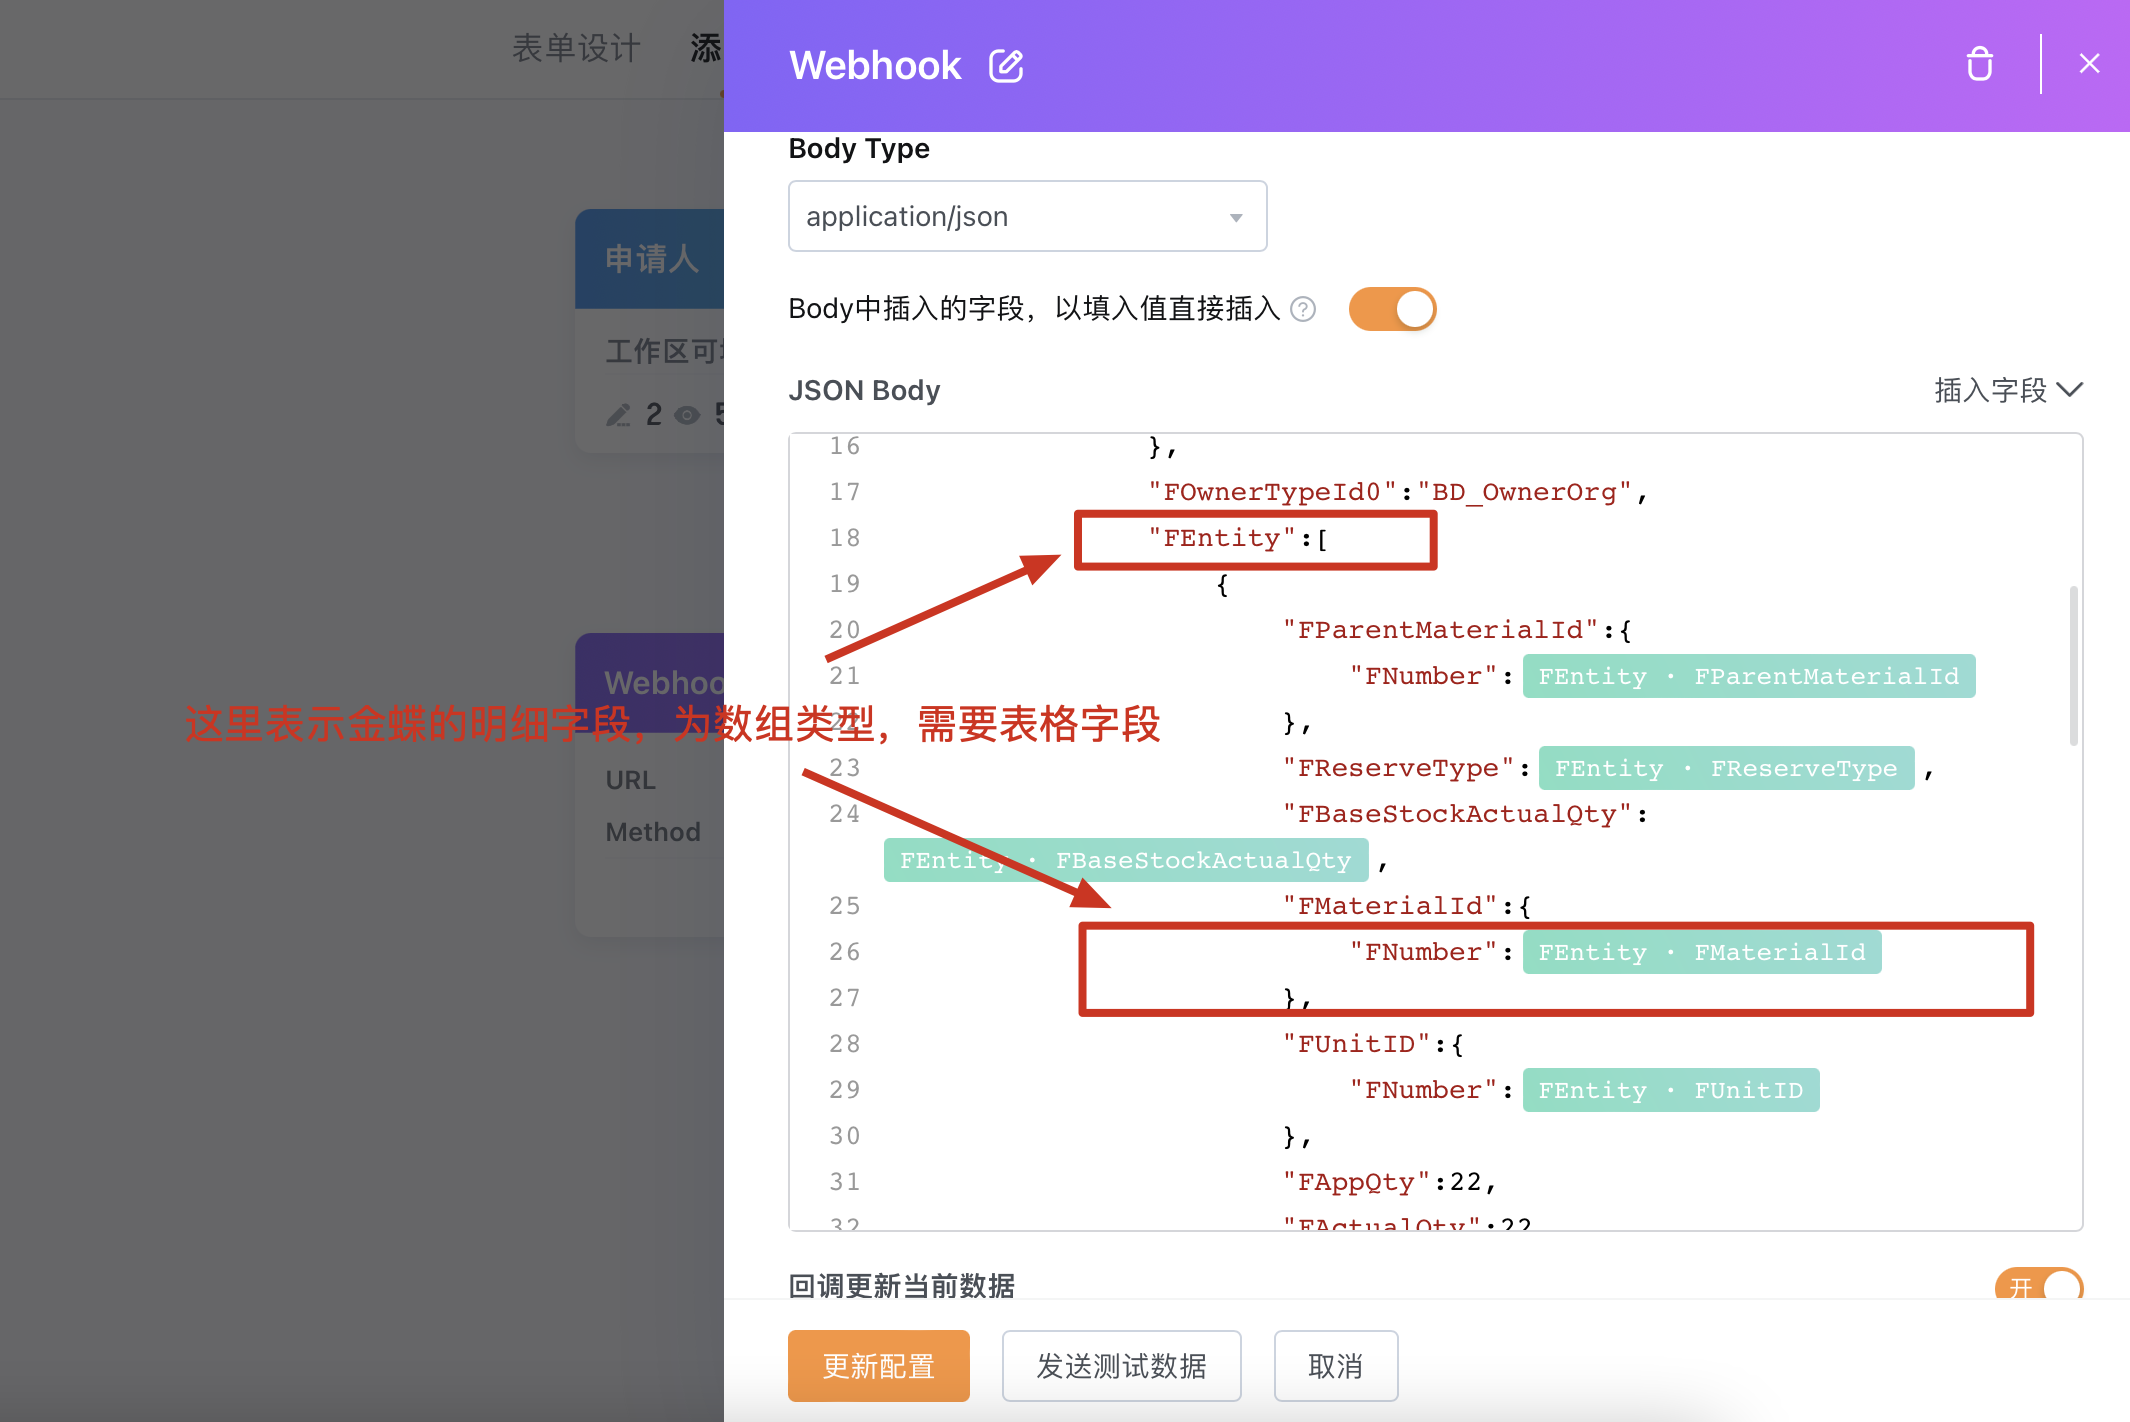
Task: Switch to the 表单设计 tab
Action: tap(576, 48)
